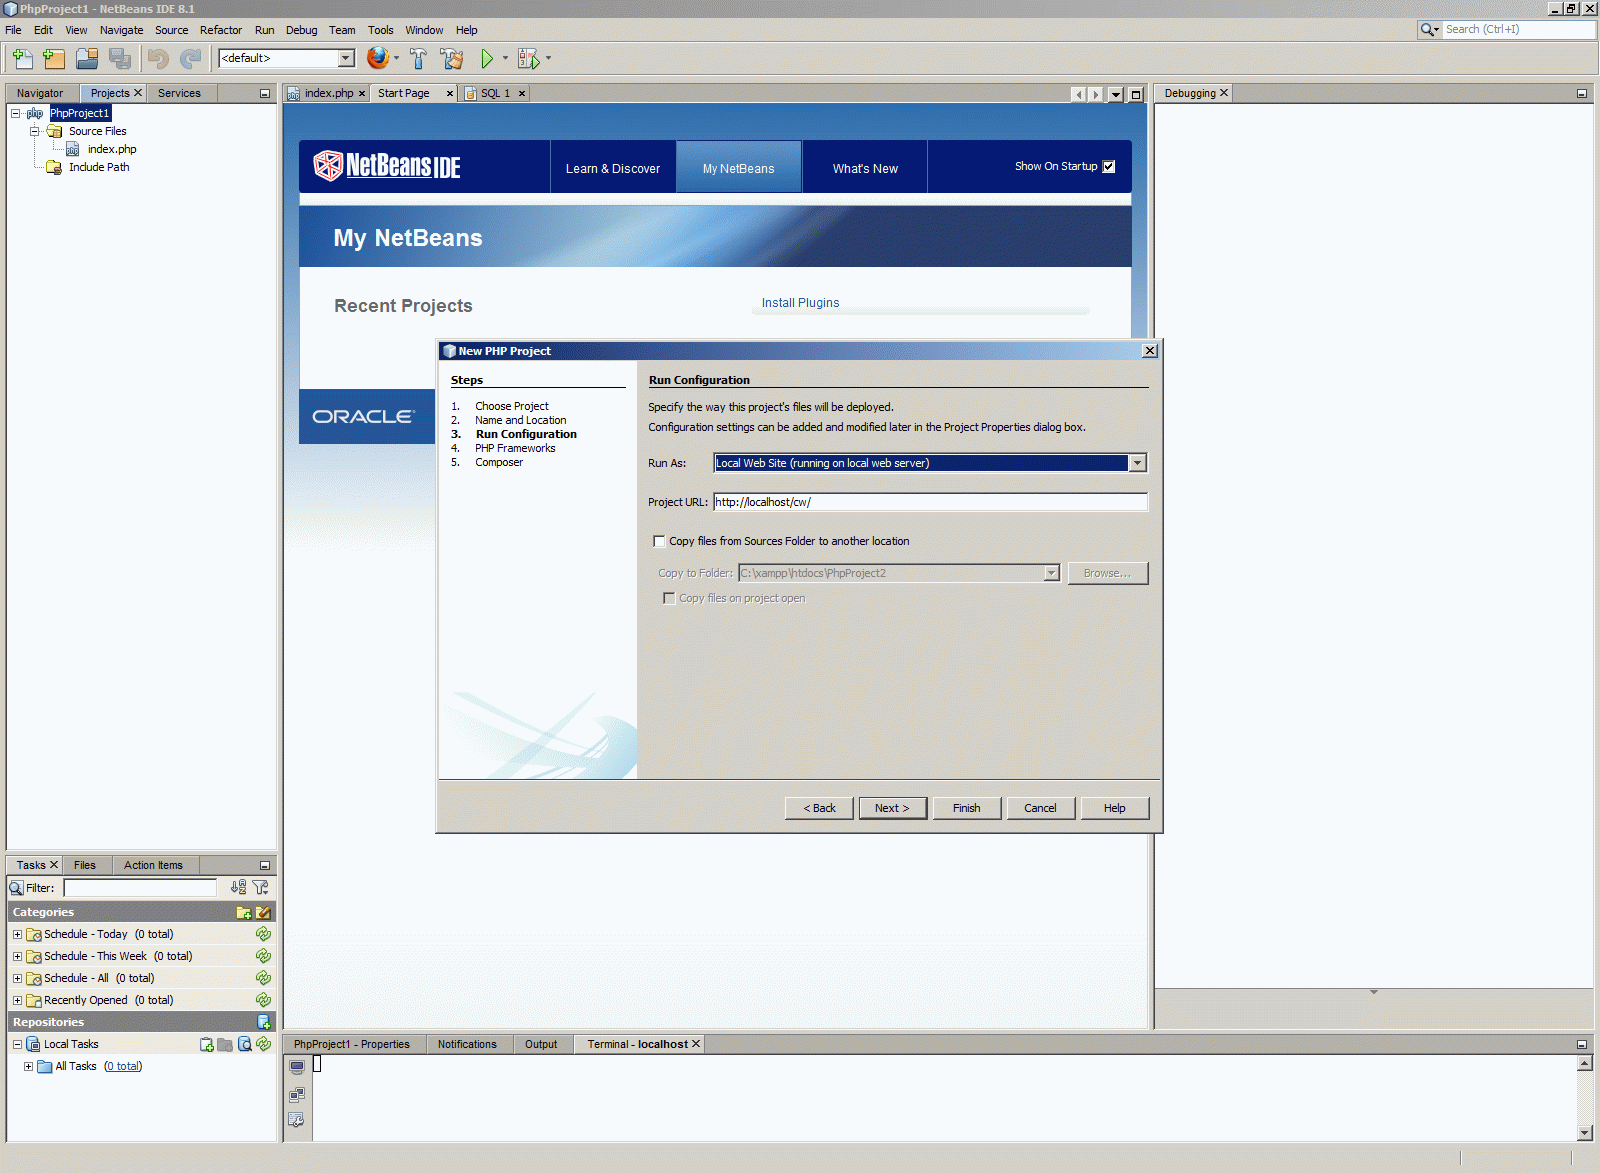Click the Redo arrow in the toolbar

[190, 59]
